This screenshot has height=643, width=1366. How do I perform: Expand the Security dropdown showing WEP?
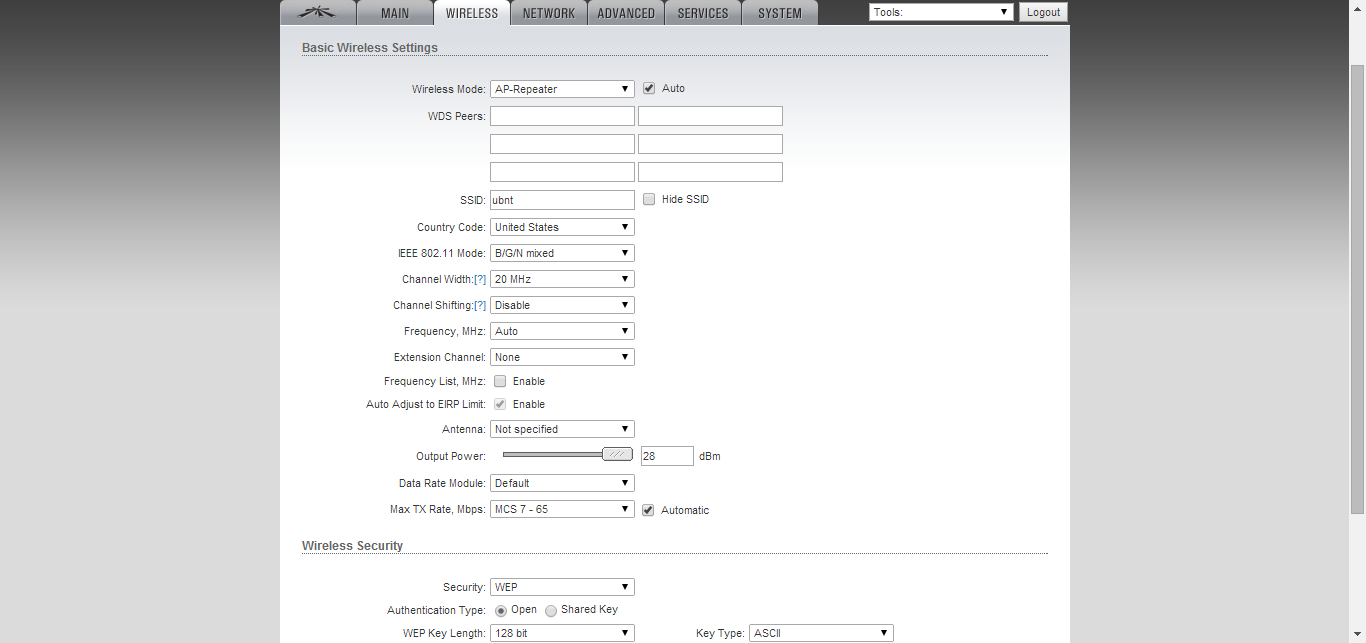coord(562,587)
